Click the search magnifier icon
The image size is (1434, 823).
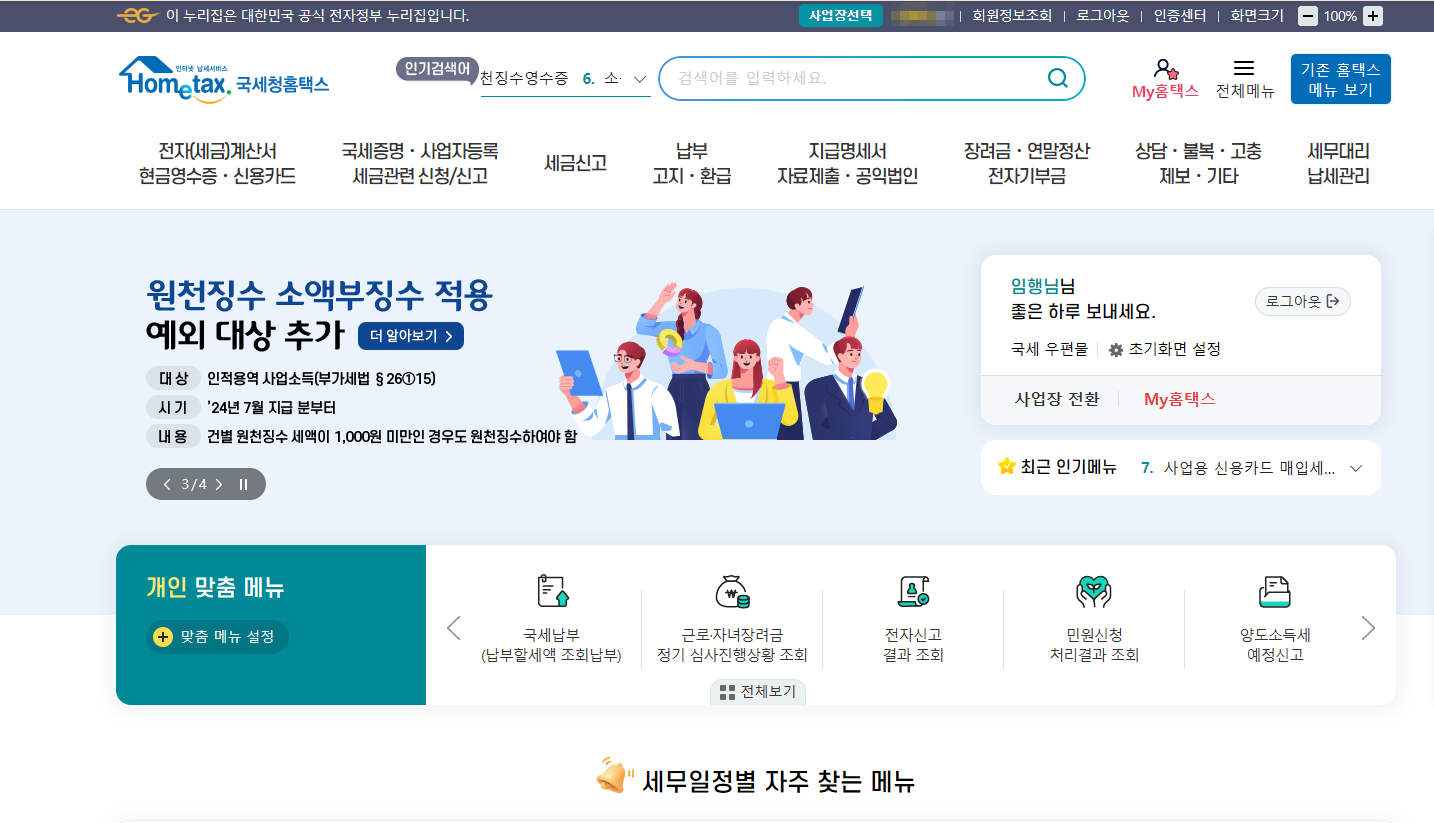1057,78
